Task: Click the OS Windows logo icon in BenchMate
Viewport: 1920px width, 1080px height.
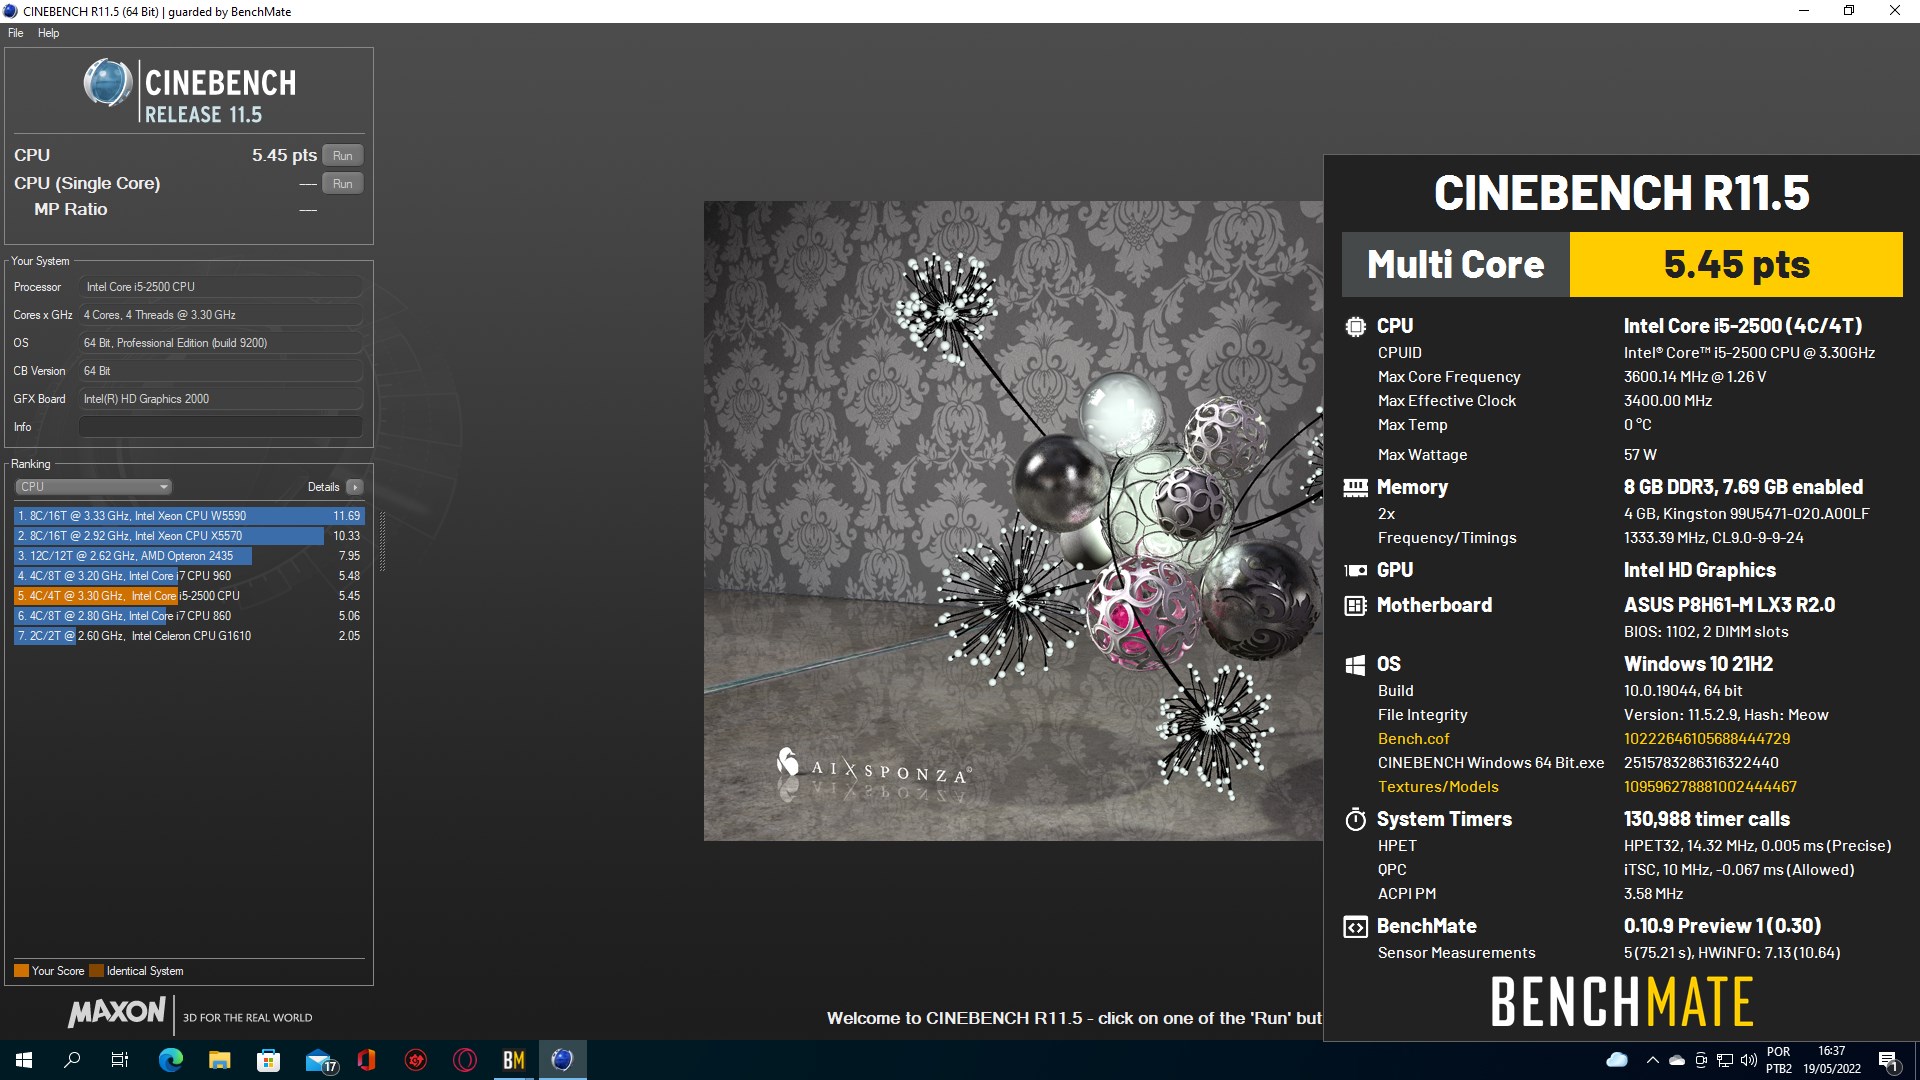Action: click(1355, 665)
